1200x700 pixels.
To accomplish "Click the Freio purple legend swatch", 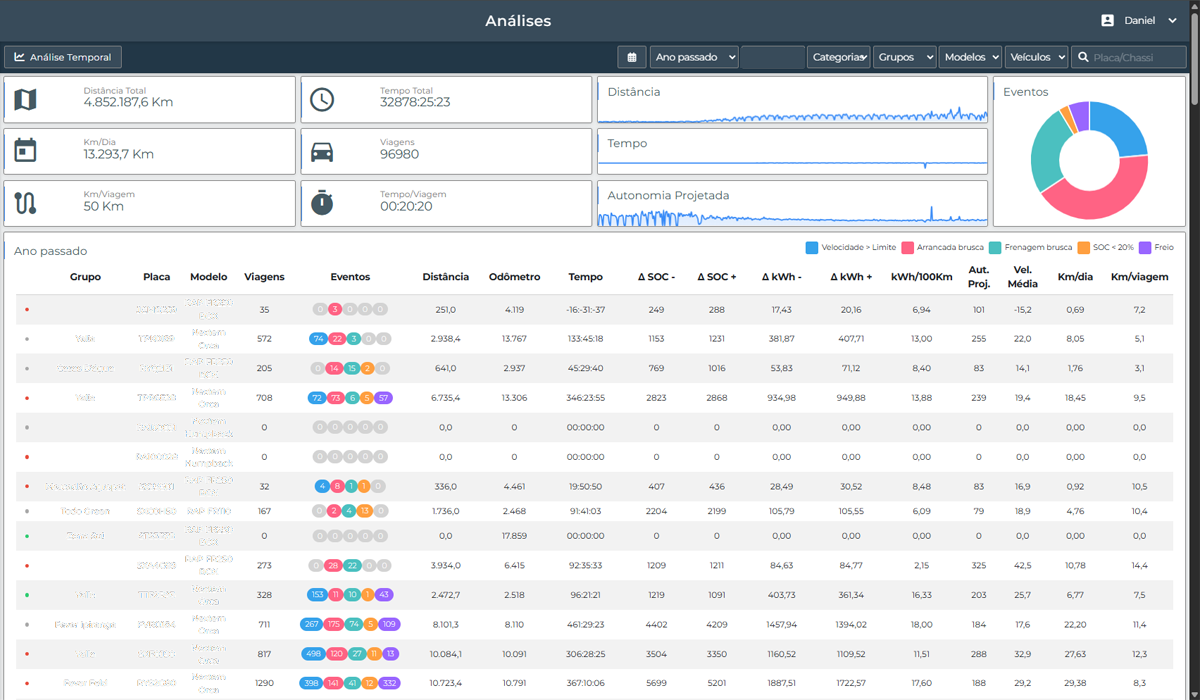I will point(1144,247).
